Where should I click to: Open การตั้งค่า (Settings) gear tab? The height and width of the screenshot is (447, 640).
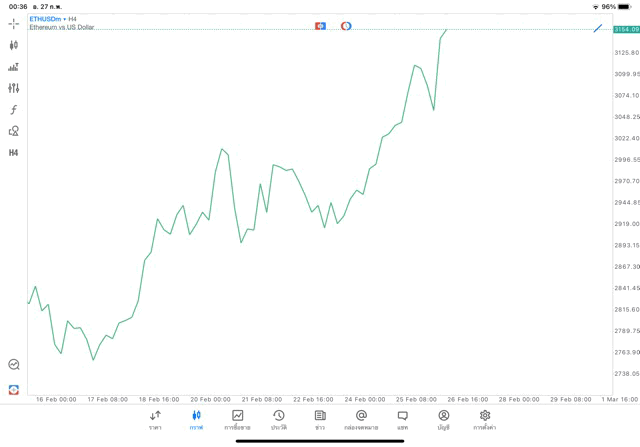point(485,419)
